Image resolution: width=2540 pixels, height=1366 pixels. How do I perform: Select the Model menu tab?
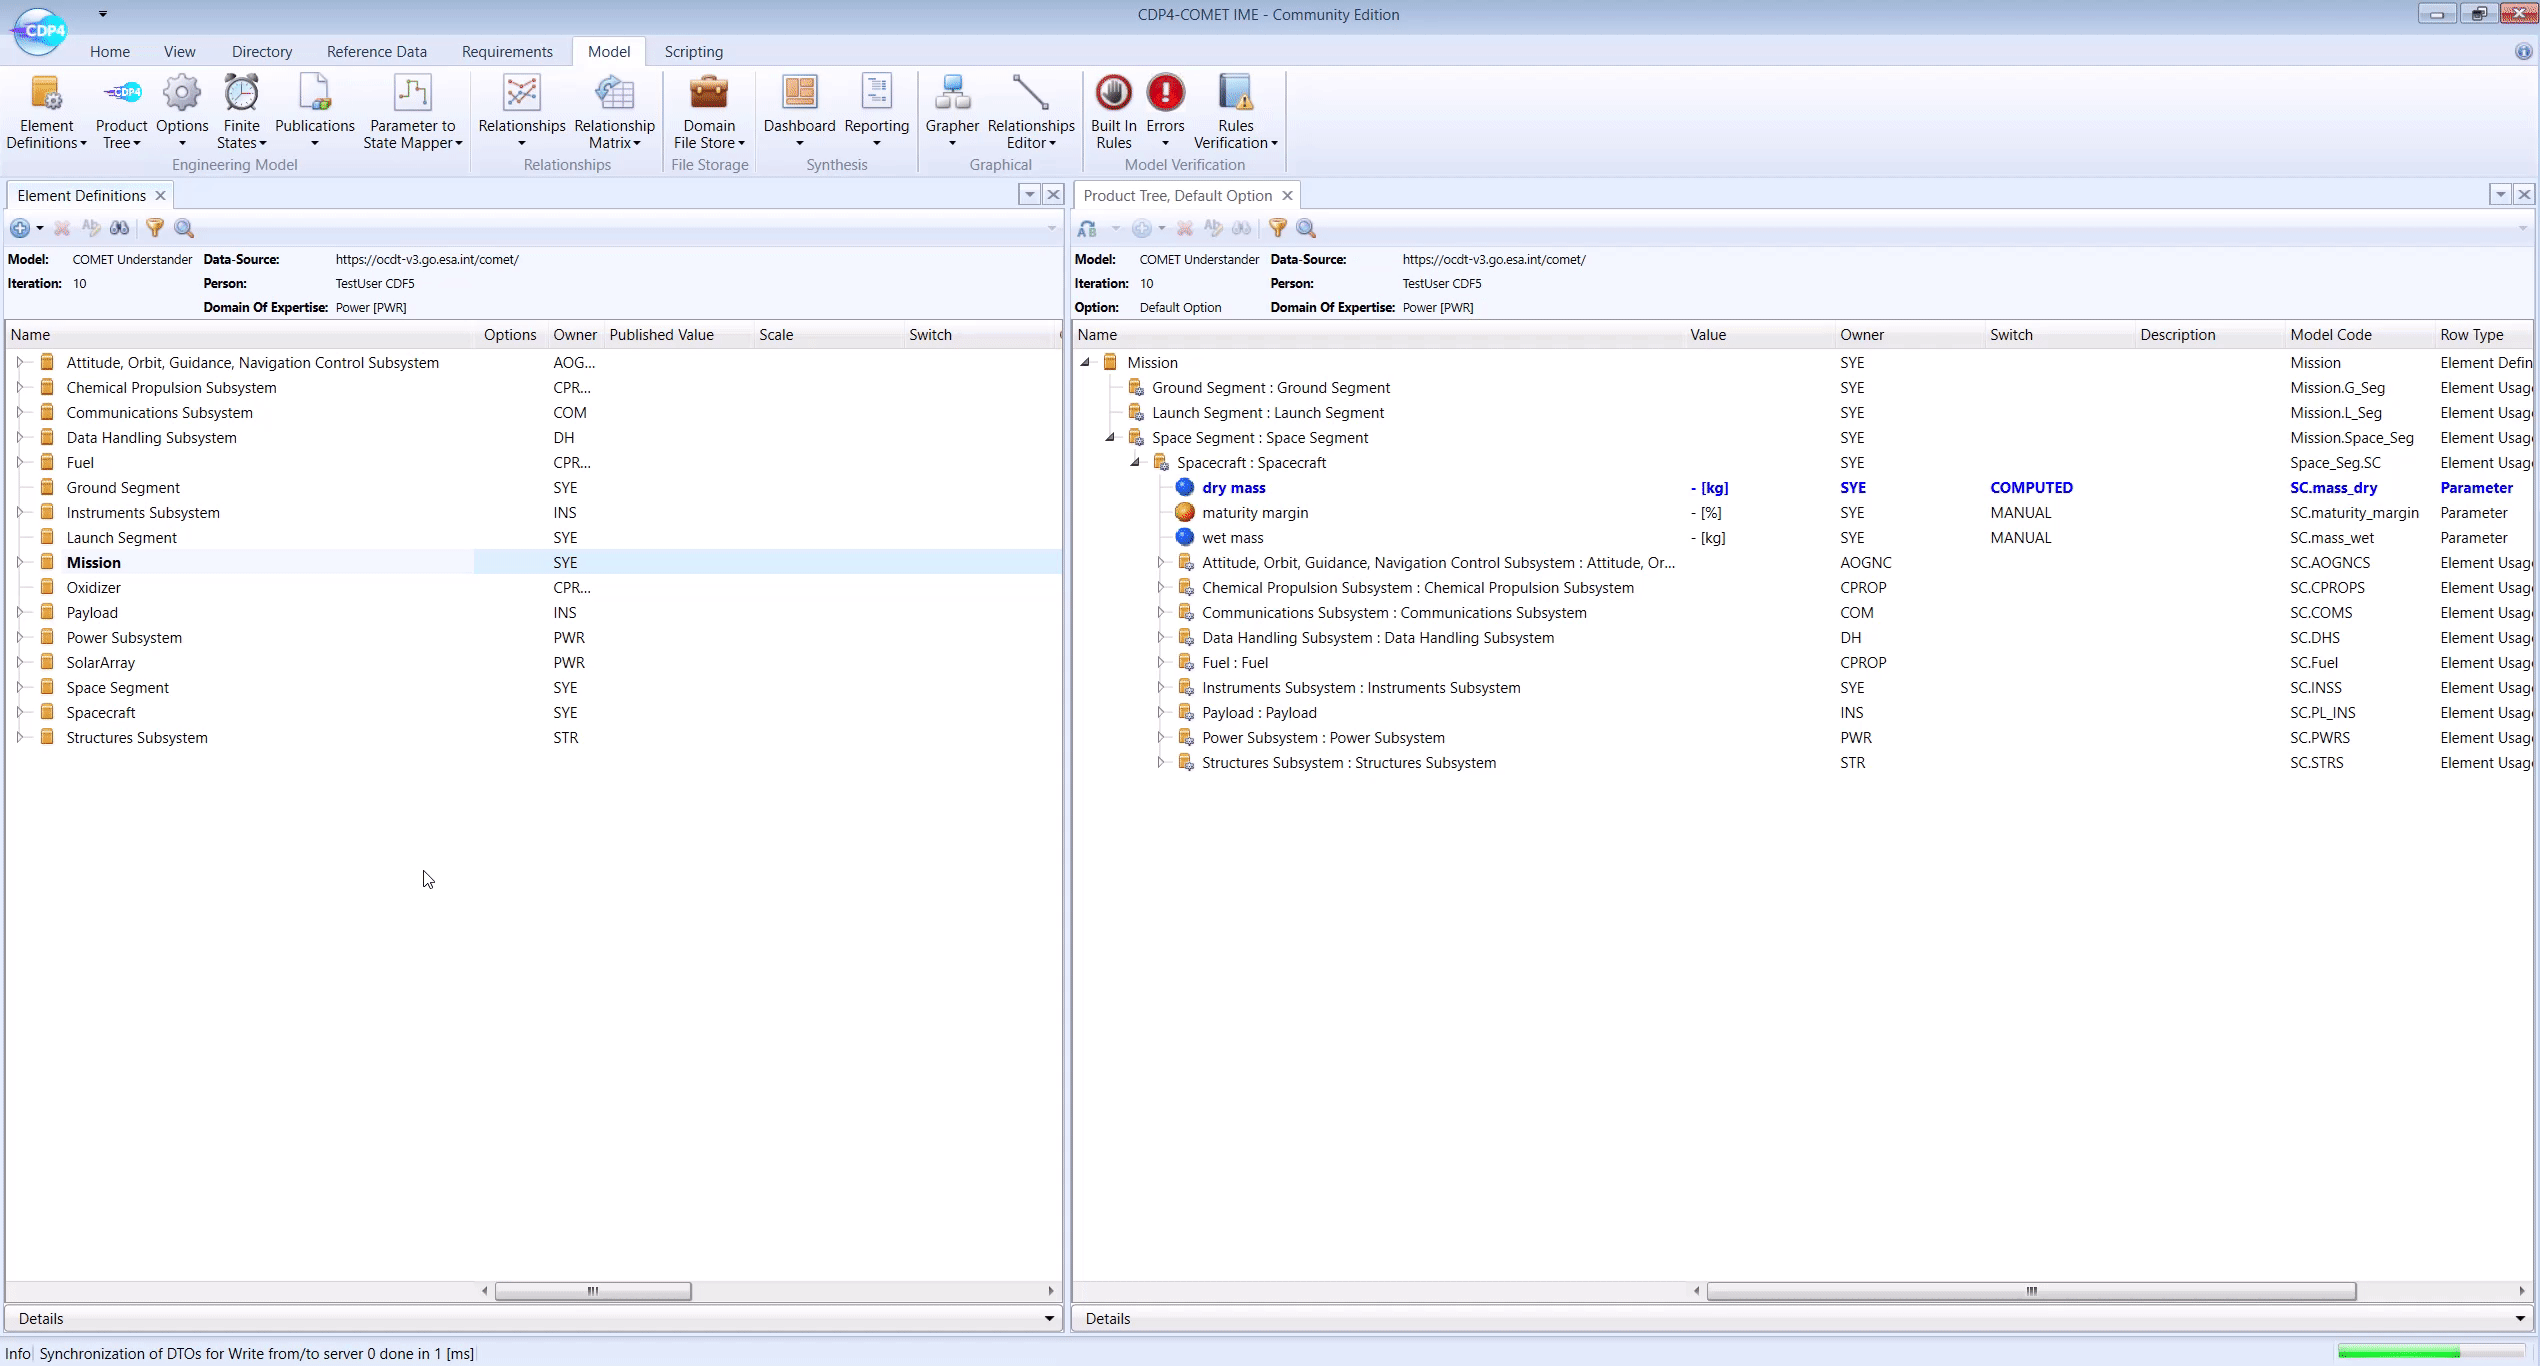point(609,50)
